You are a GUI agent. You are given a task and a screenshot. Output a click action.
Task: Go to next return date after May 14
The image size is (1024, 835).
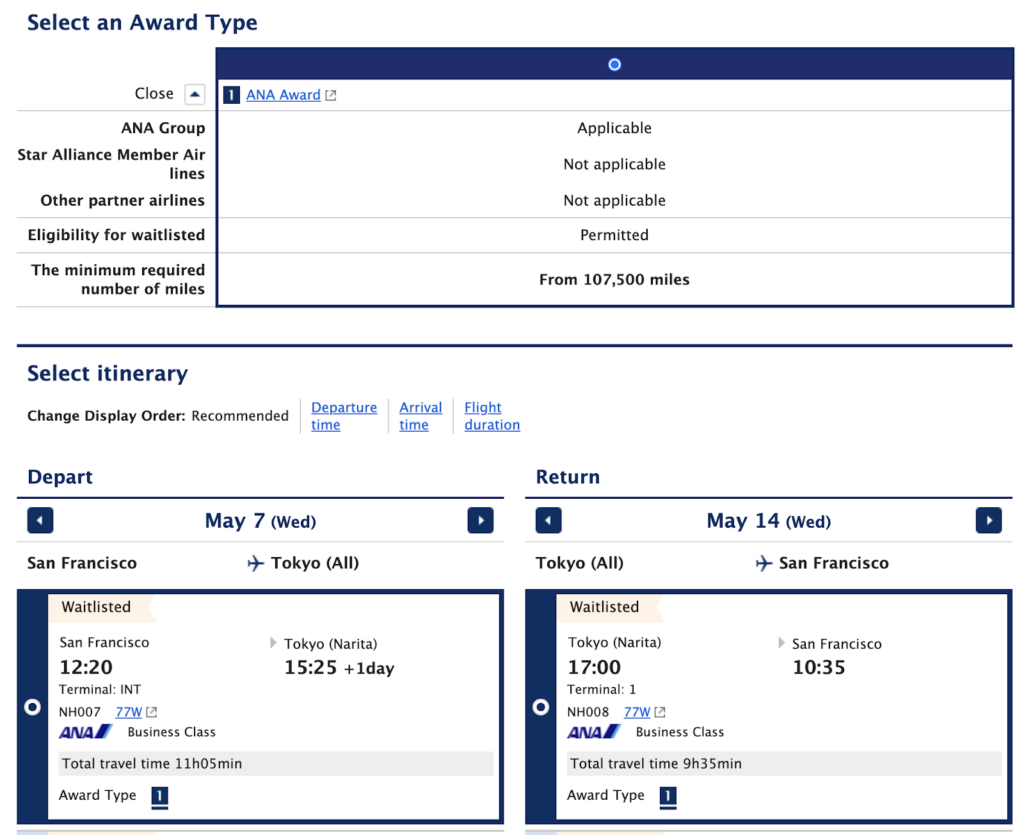[x=988, y=520]
